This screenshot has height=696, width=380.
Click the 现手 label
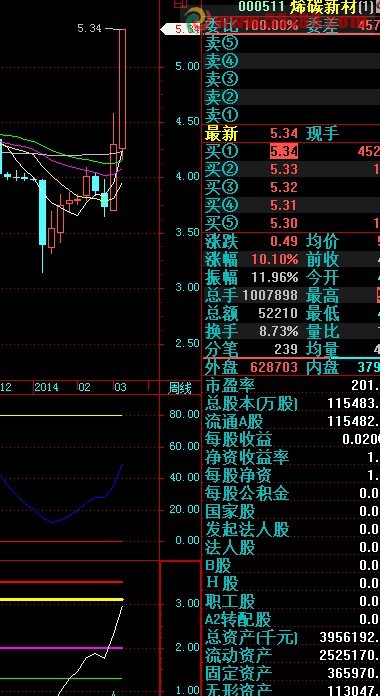(322, 133)
